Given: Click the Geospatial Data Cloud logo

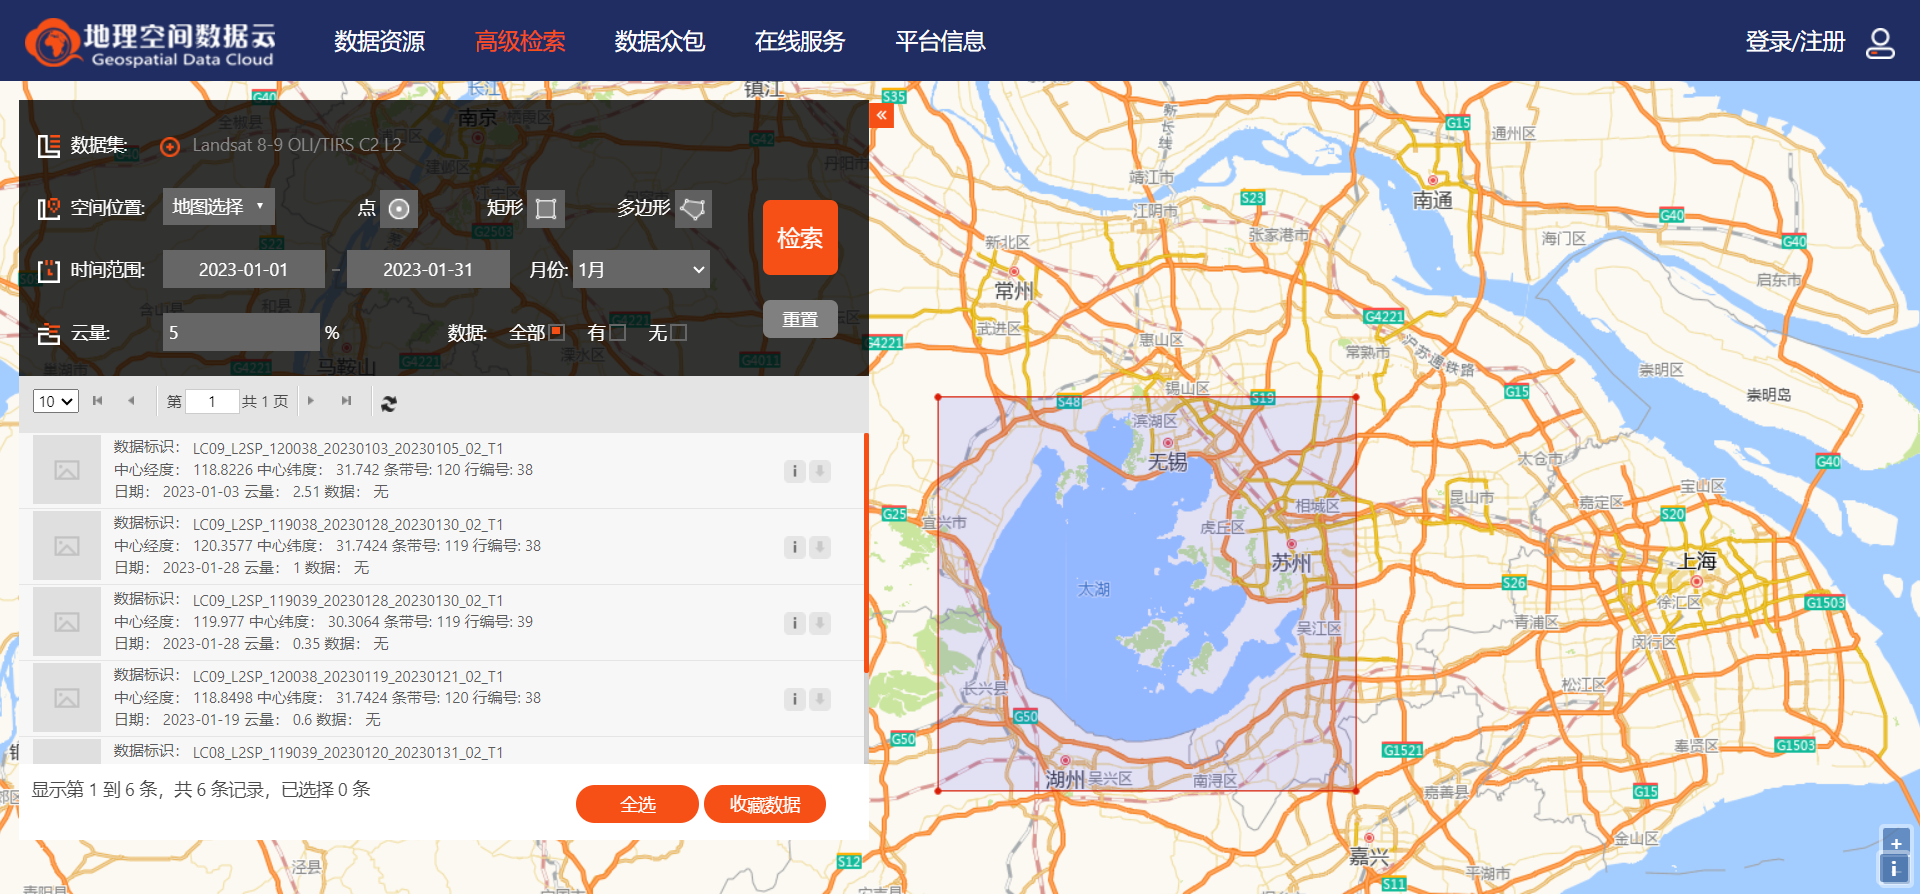Looking at the screenshot, I should [151, 42].
